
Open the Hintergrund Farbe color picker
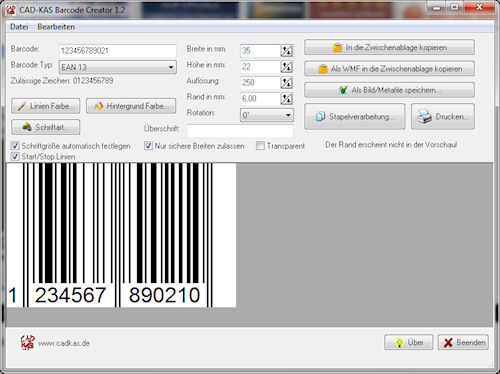pyautogui.click(x=131, y=106)
